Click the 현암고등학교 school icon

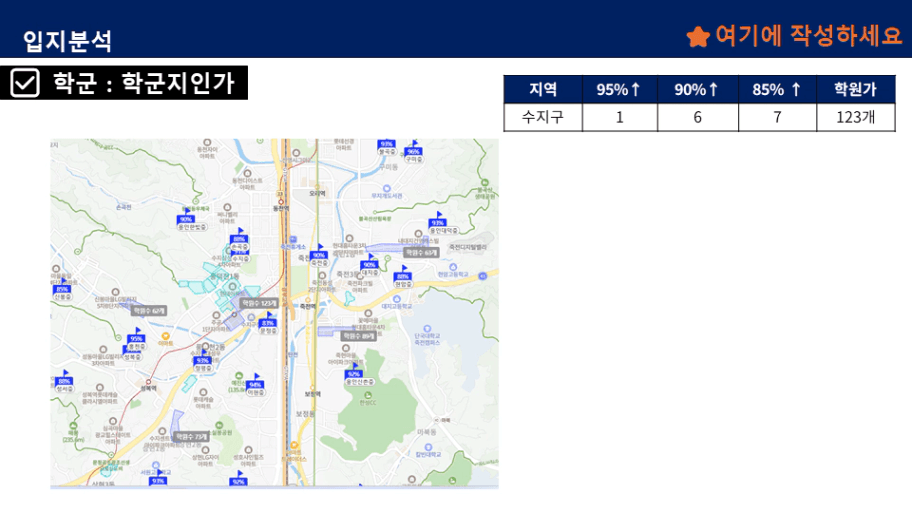[453, 268]
